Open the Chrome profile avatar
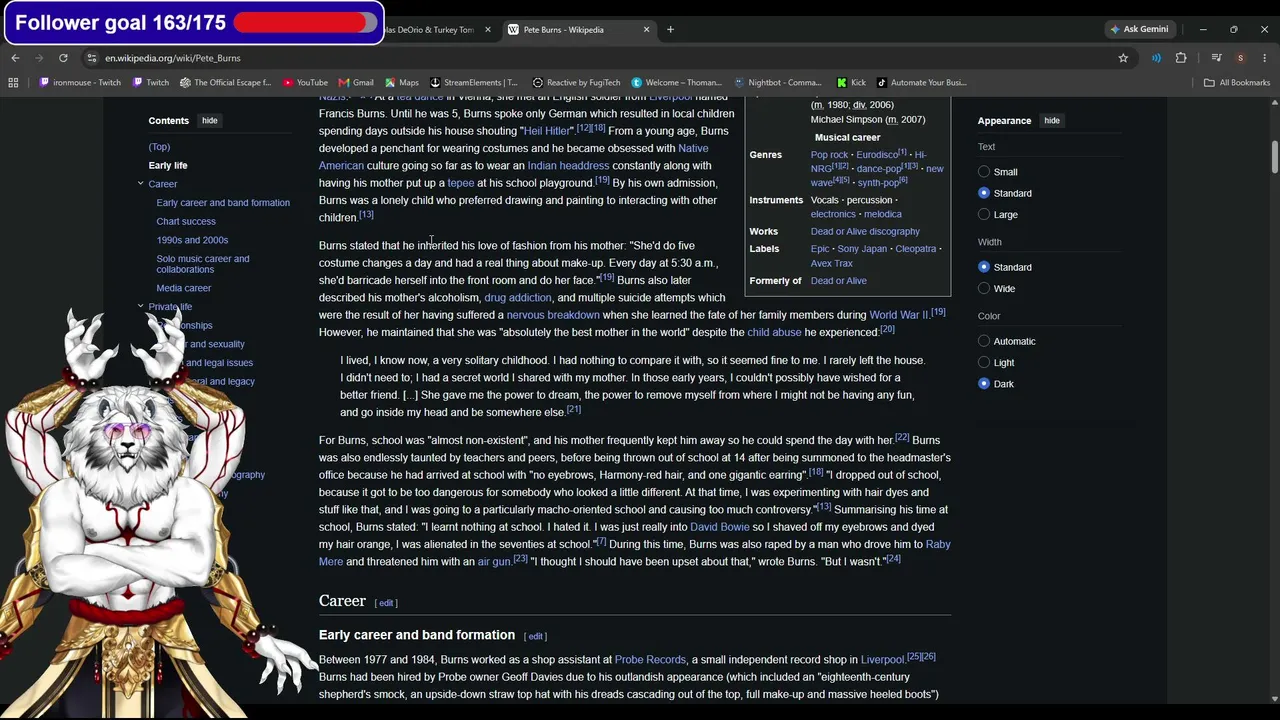This screenshot has width=1280, height=720. 1240,58
